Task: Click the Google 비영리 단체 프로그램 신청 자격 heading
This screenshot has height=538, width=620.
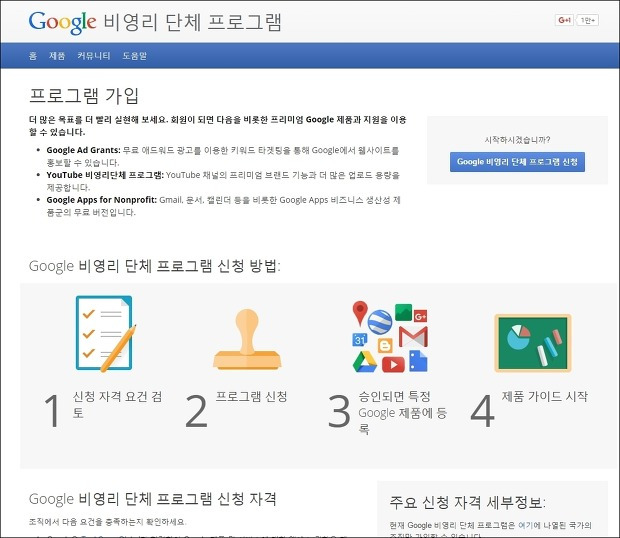Action: [153, 499]
